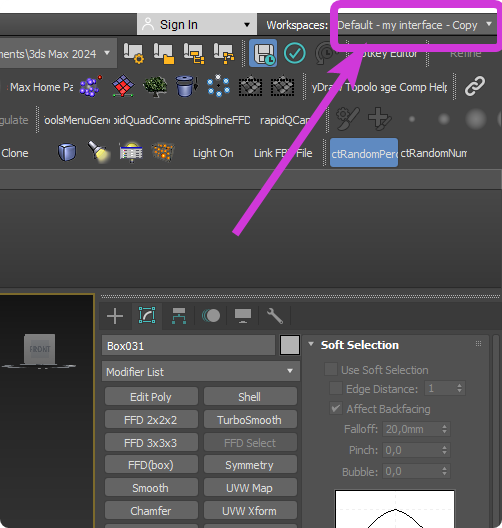Click the purple particle cluster icon

pos(90,86)
